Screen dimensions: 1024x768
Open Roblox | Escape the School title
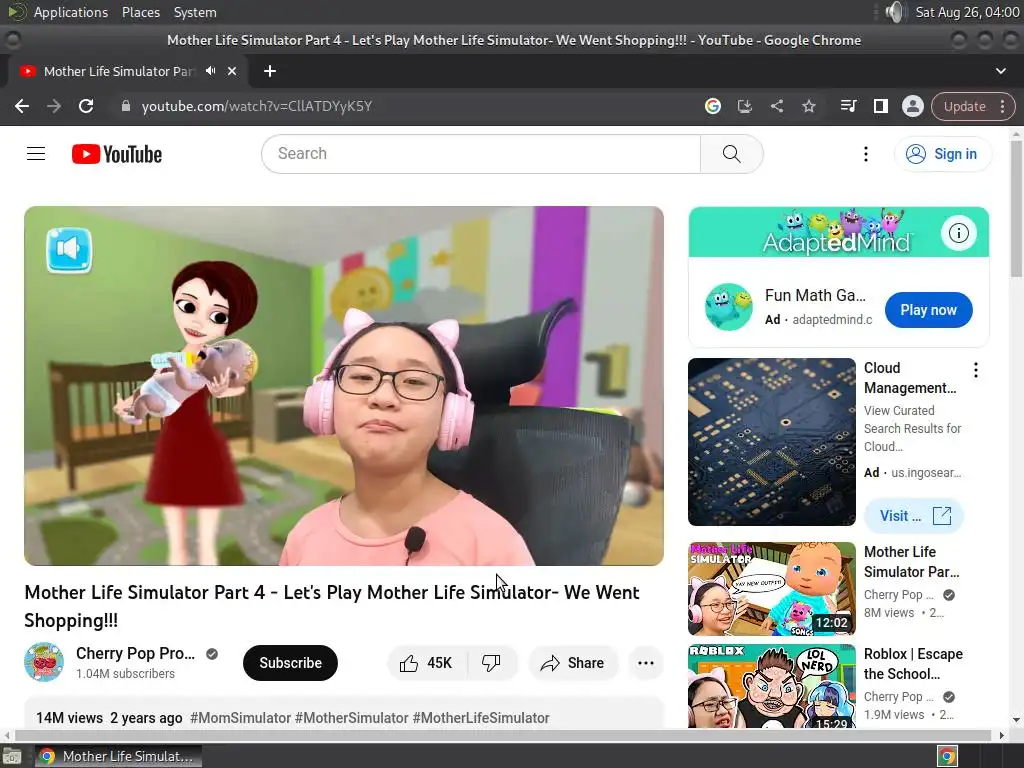[x=912, y=664]
